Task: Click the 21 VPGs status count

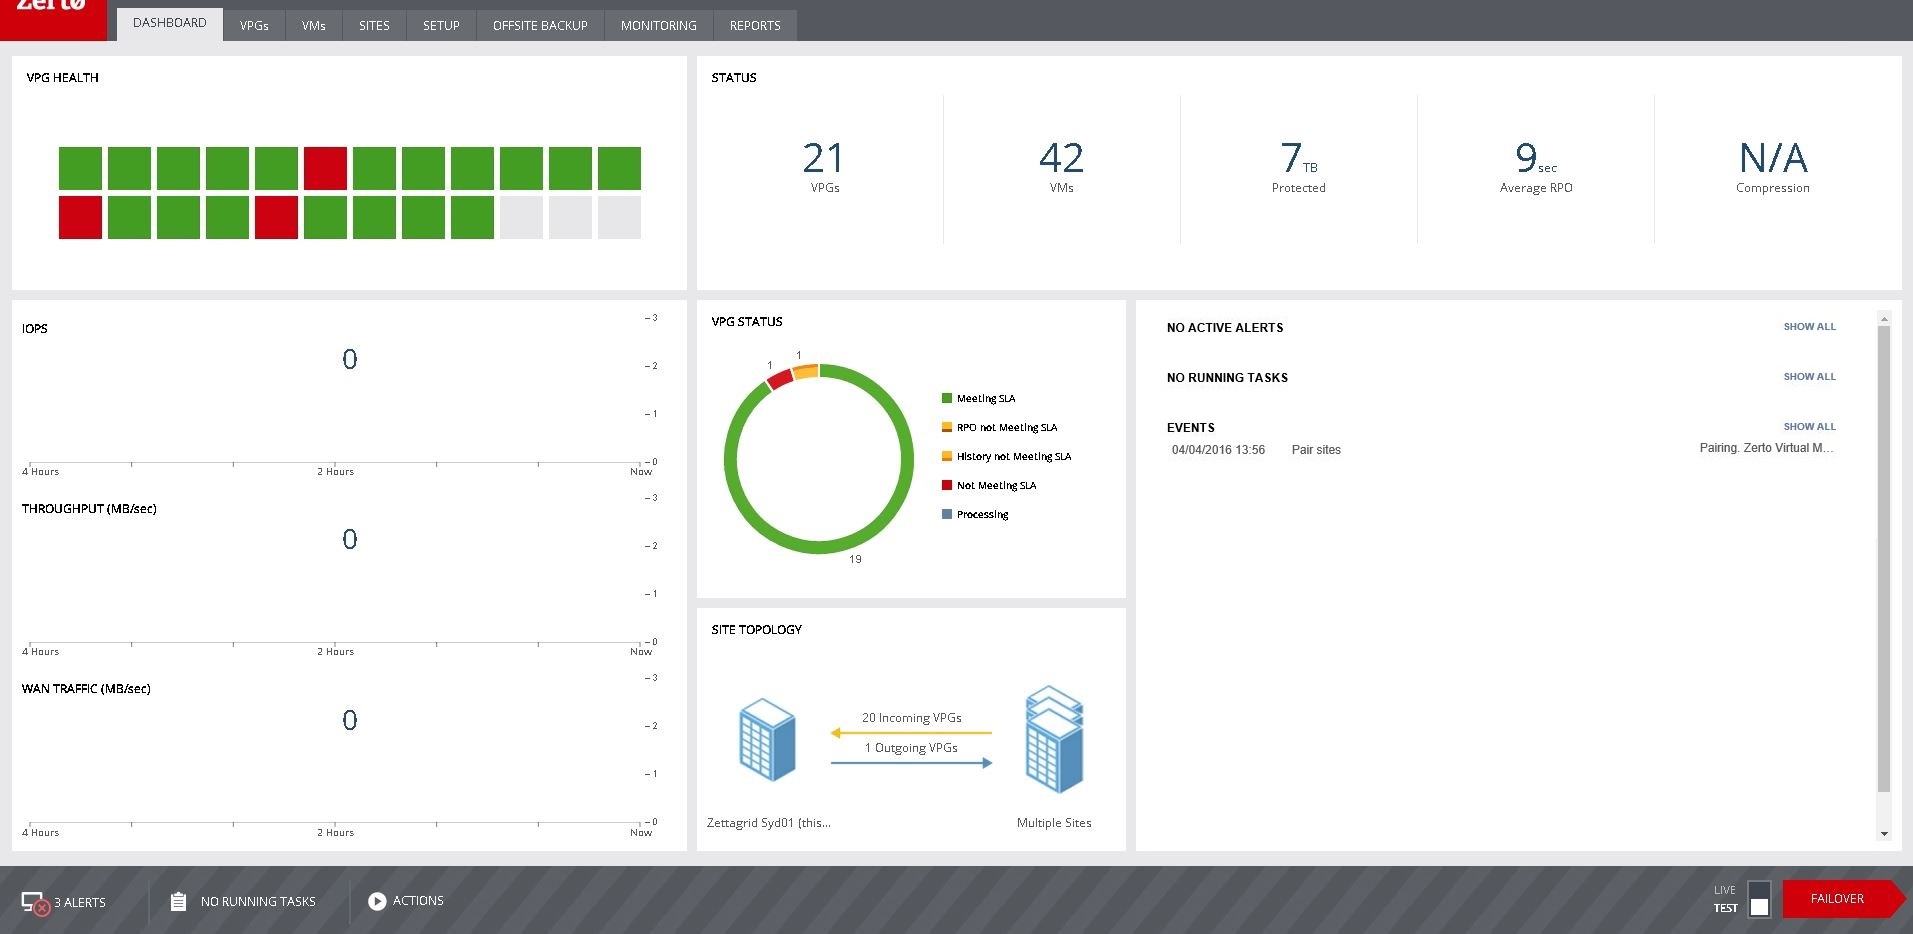Action: (824, 166)
